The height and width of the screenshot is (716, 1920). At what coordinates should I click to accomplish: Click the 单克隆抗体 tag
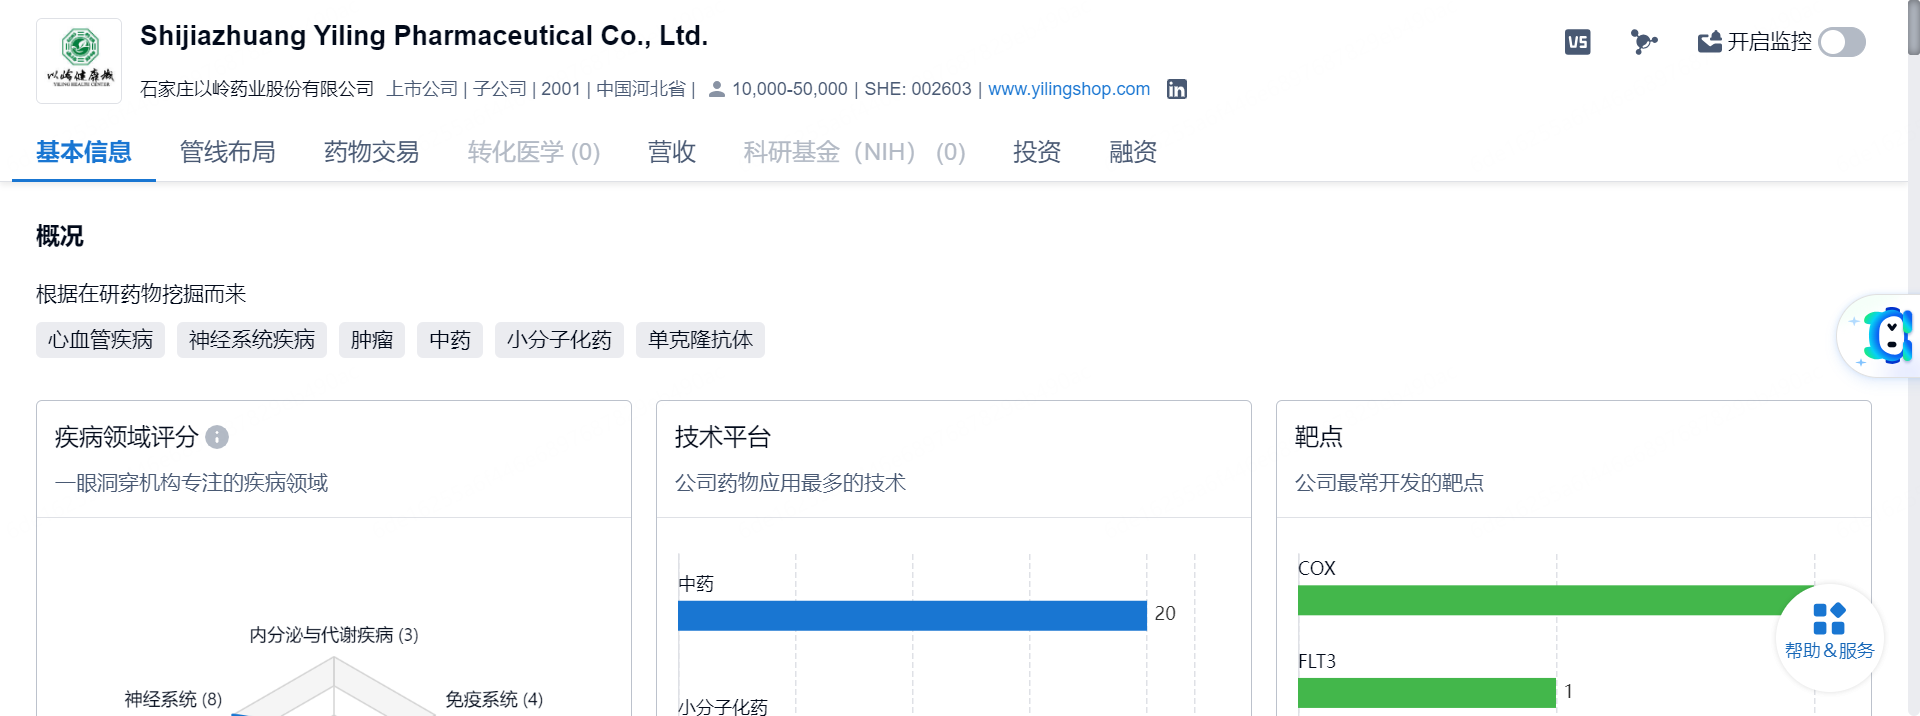[700, 340]
